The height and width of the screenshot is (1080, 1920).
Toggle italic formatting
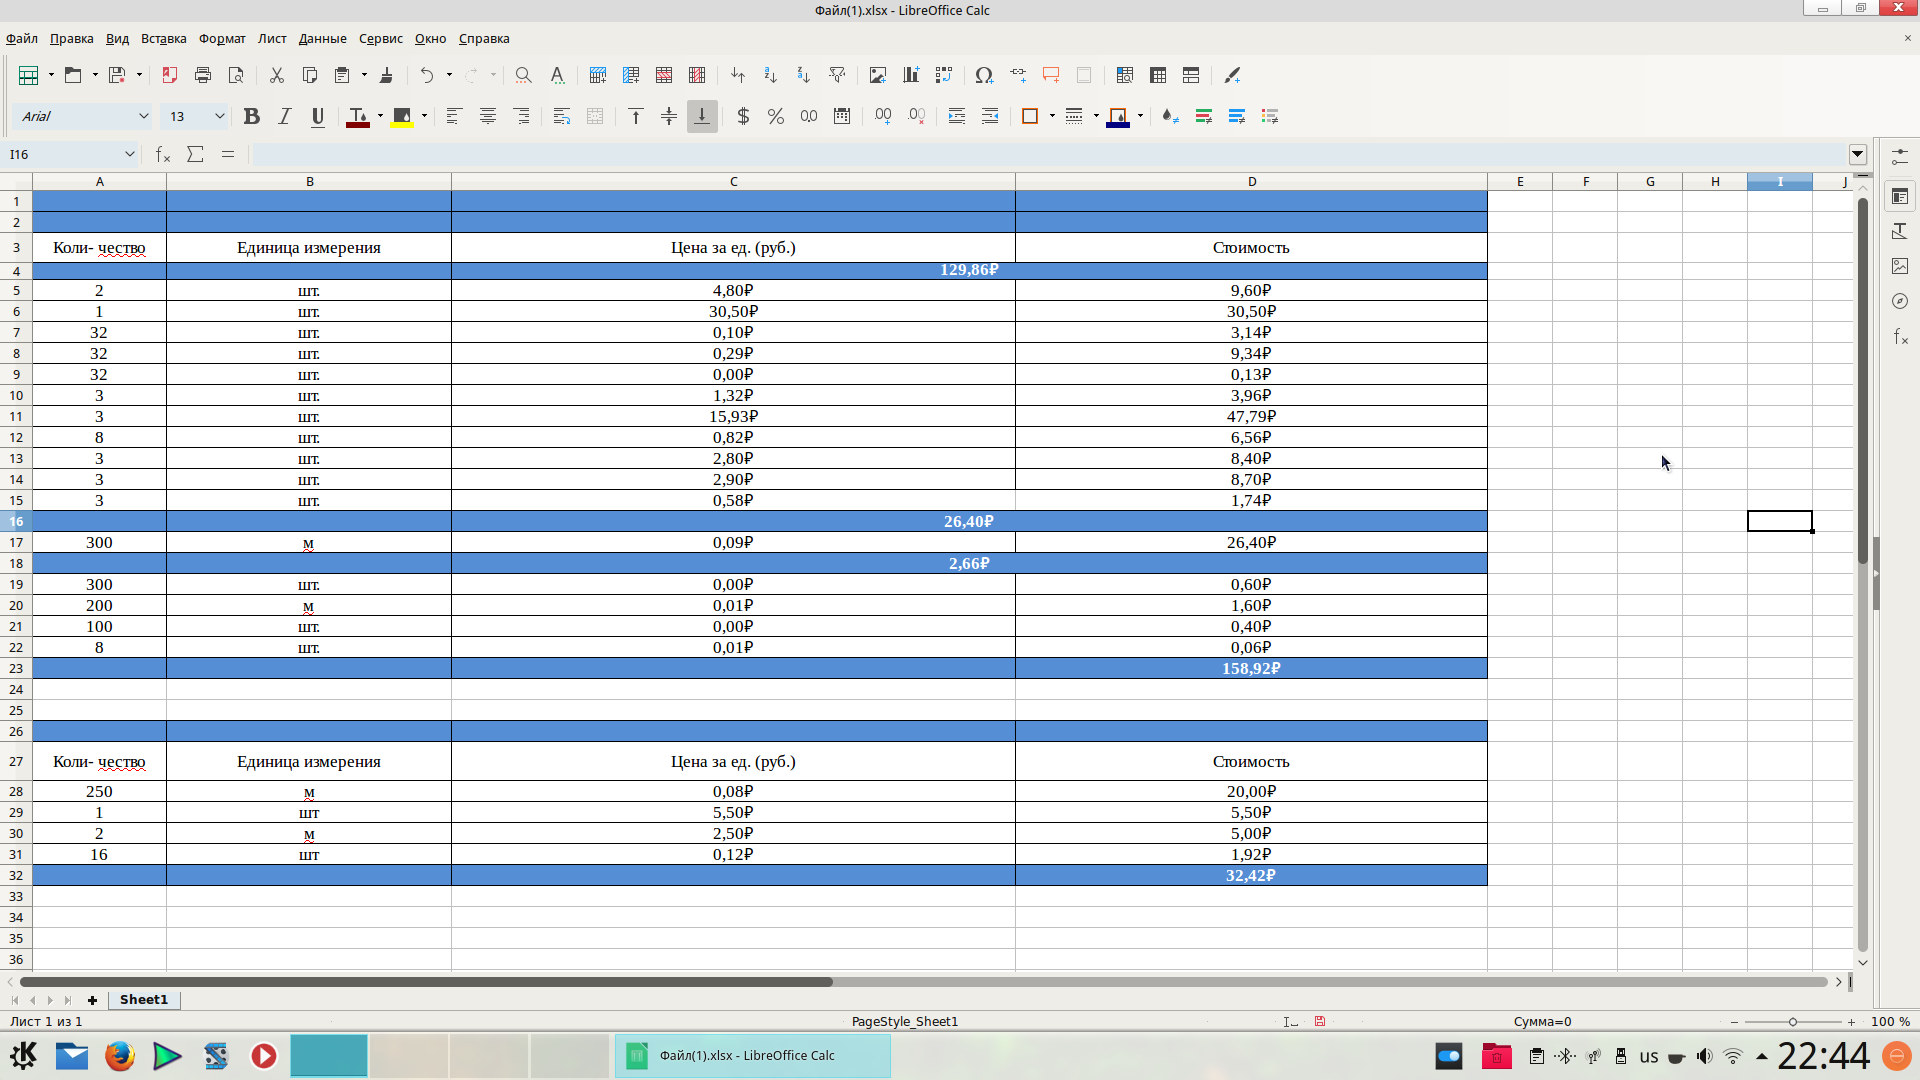(x=285, y=116)
